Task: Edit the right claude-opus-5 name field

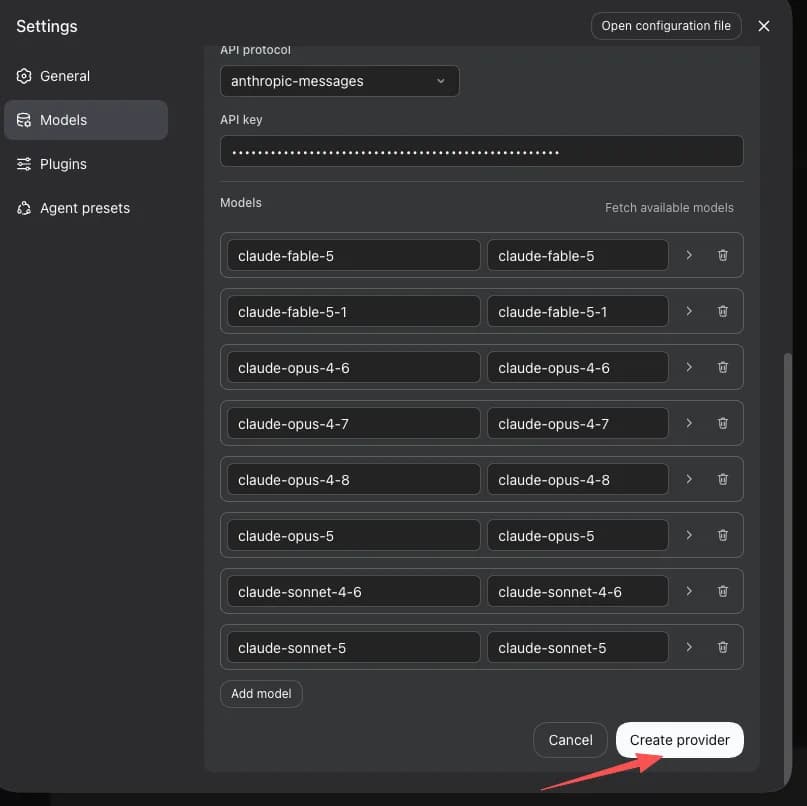Action: click(x=578, y=535)
